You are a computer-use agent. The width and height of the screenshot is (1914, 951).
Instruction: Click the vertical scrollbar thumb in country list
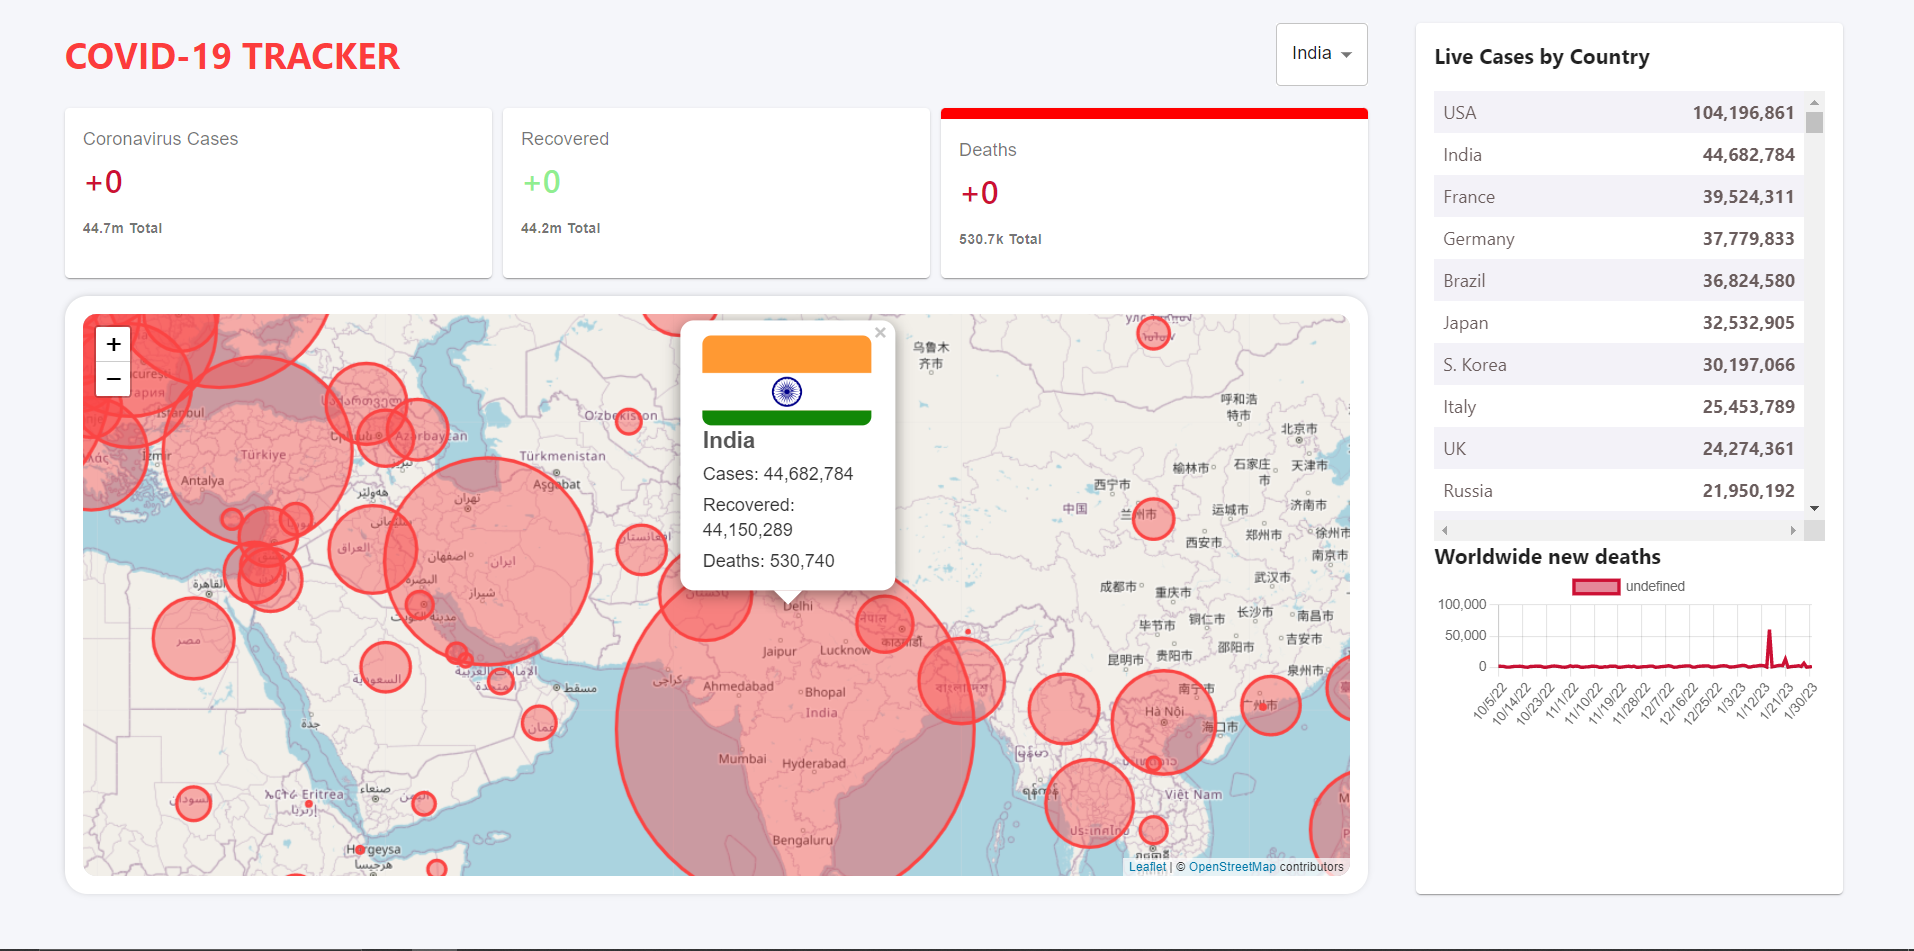1814,122
